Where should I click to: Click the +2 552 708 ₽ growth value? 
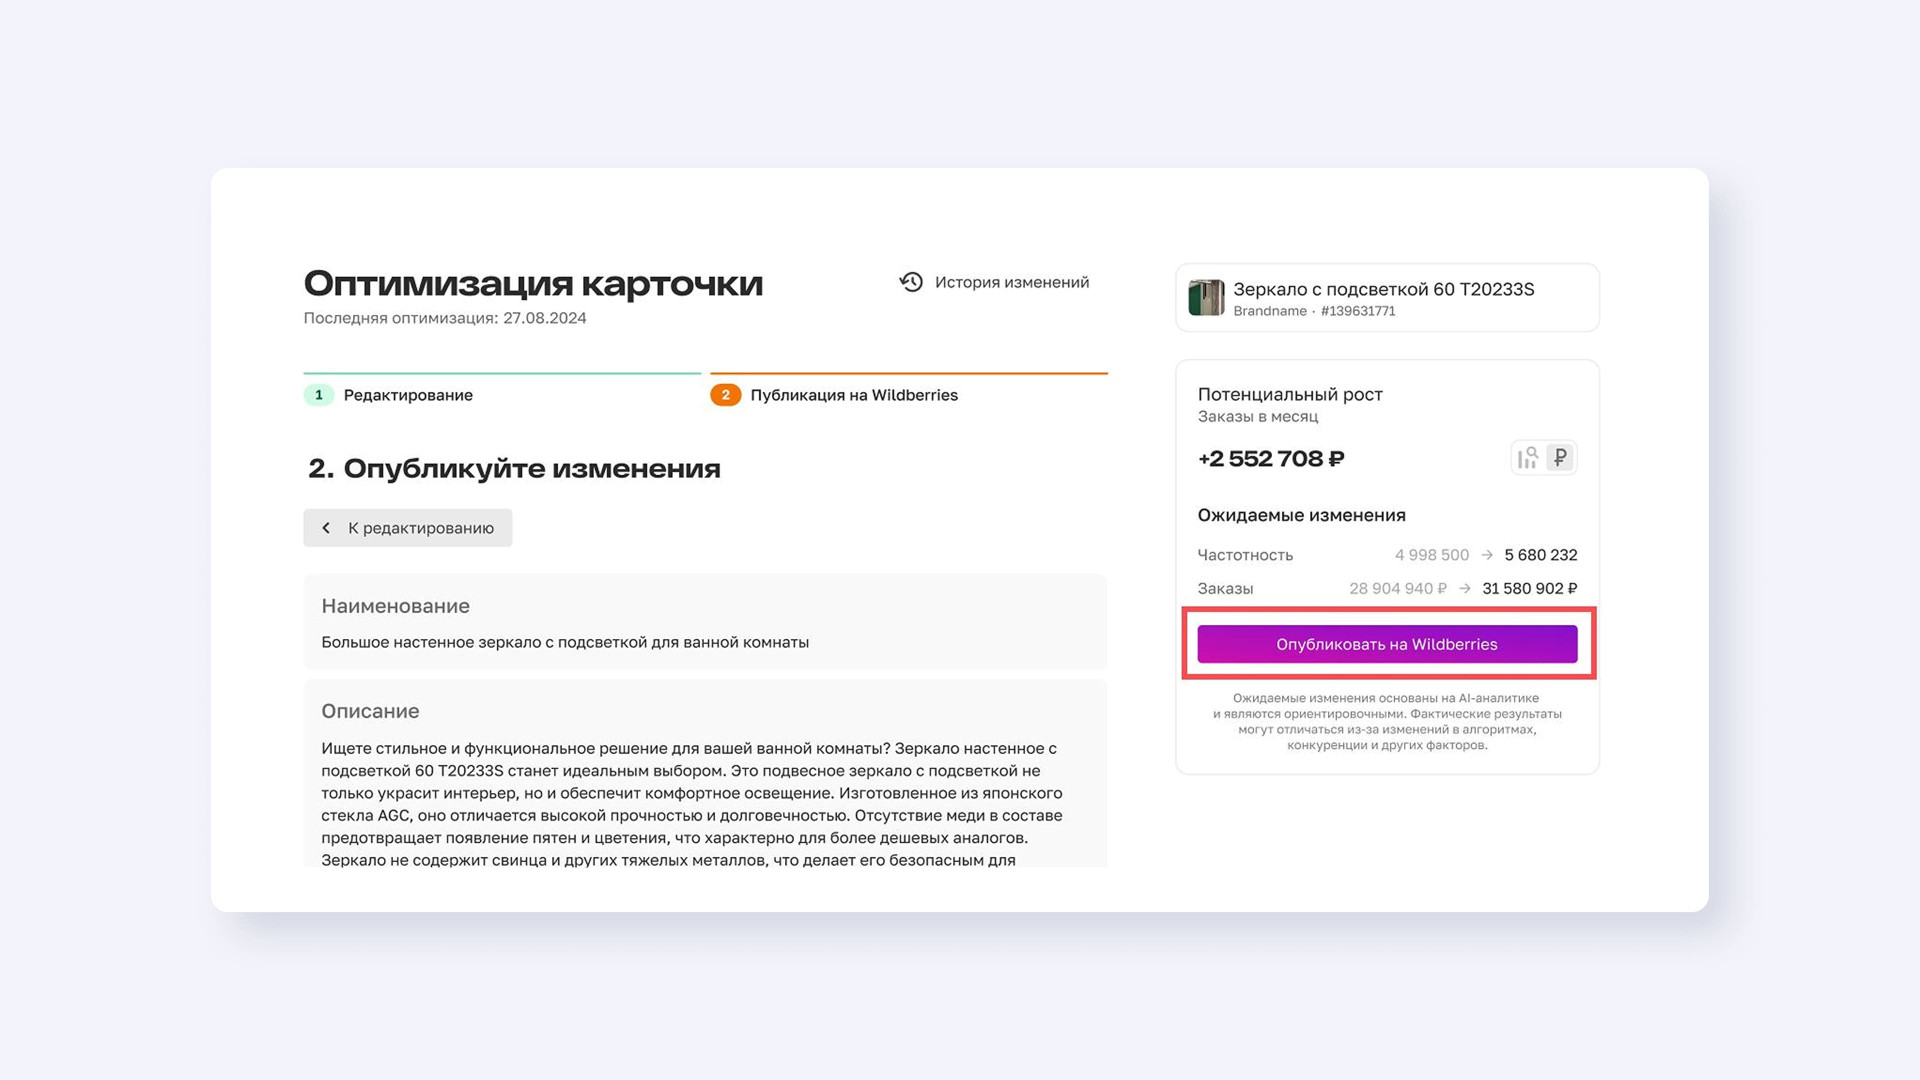pyautogui.click(x=1271, y=459)
